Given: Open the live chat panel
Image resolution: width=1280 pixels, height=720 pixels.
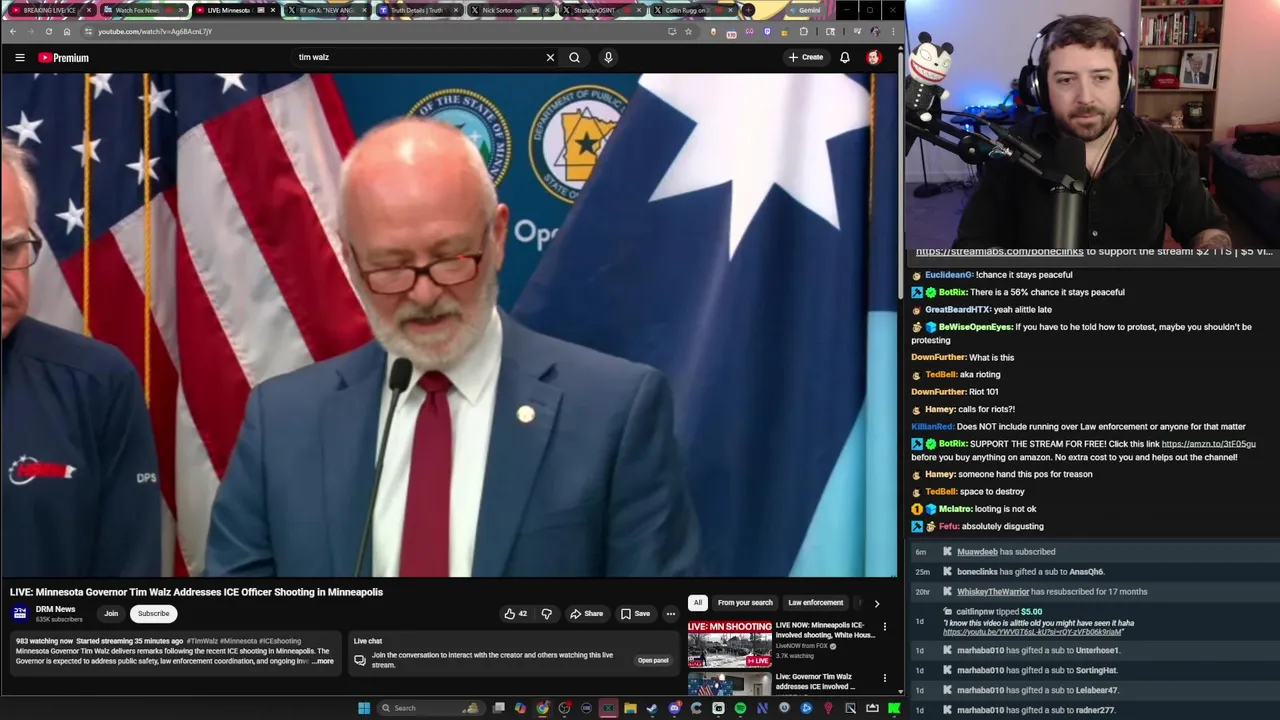Looking at the screenshot, I should tap(653, 660).
